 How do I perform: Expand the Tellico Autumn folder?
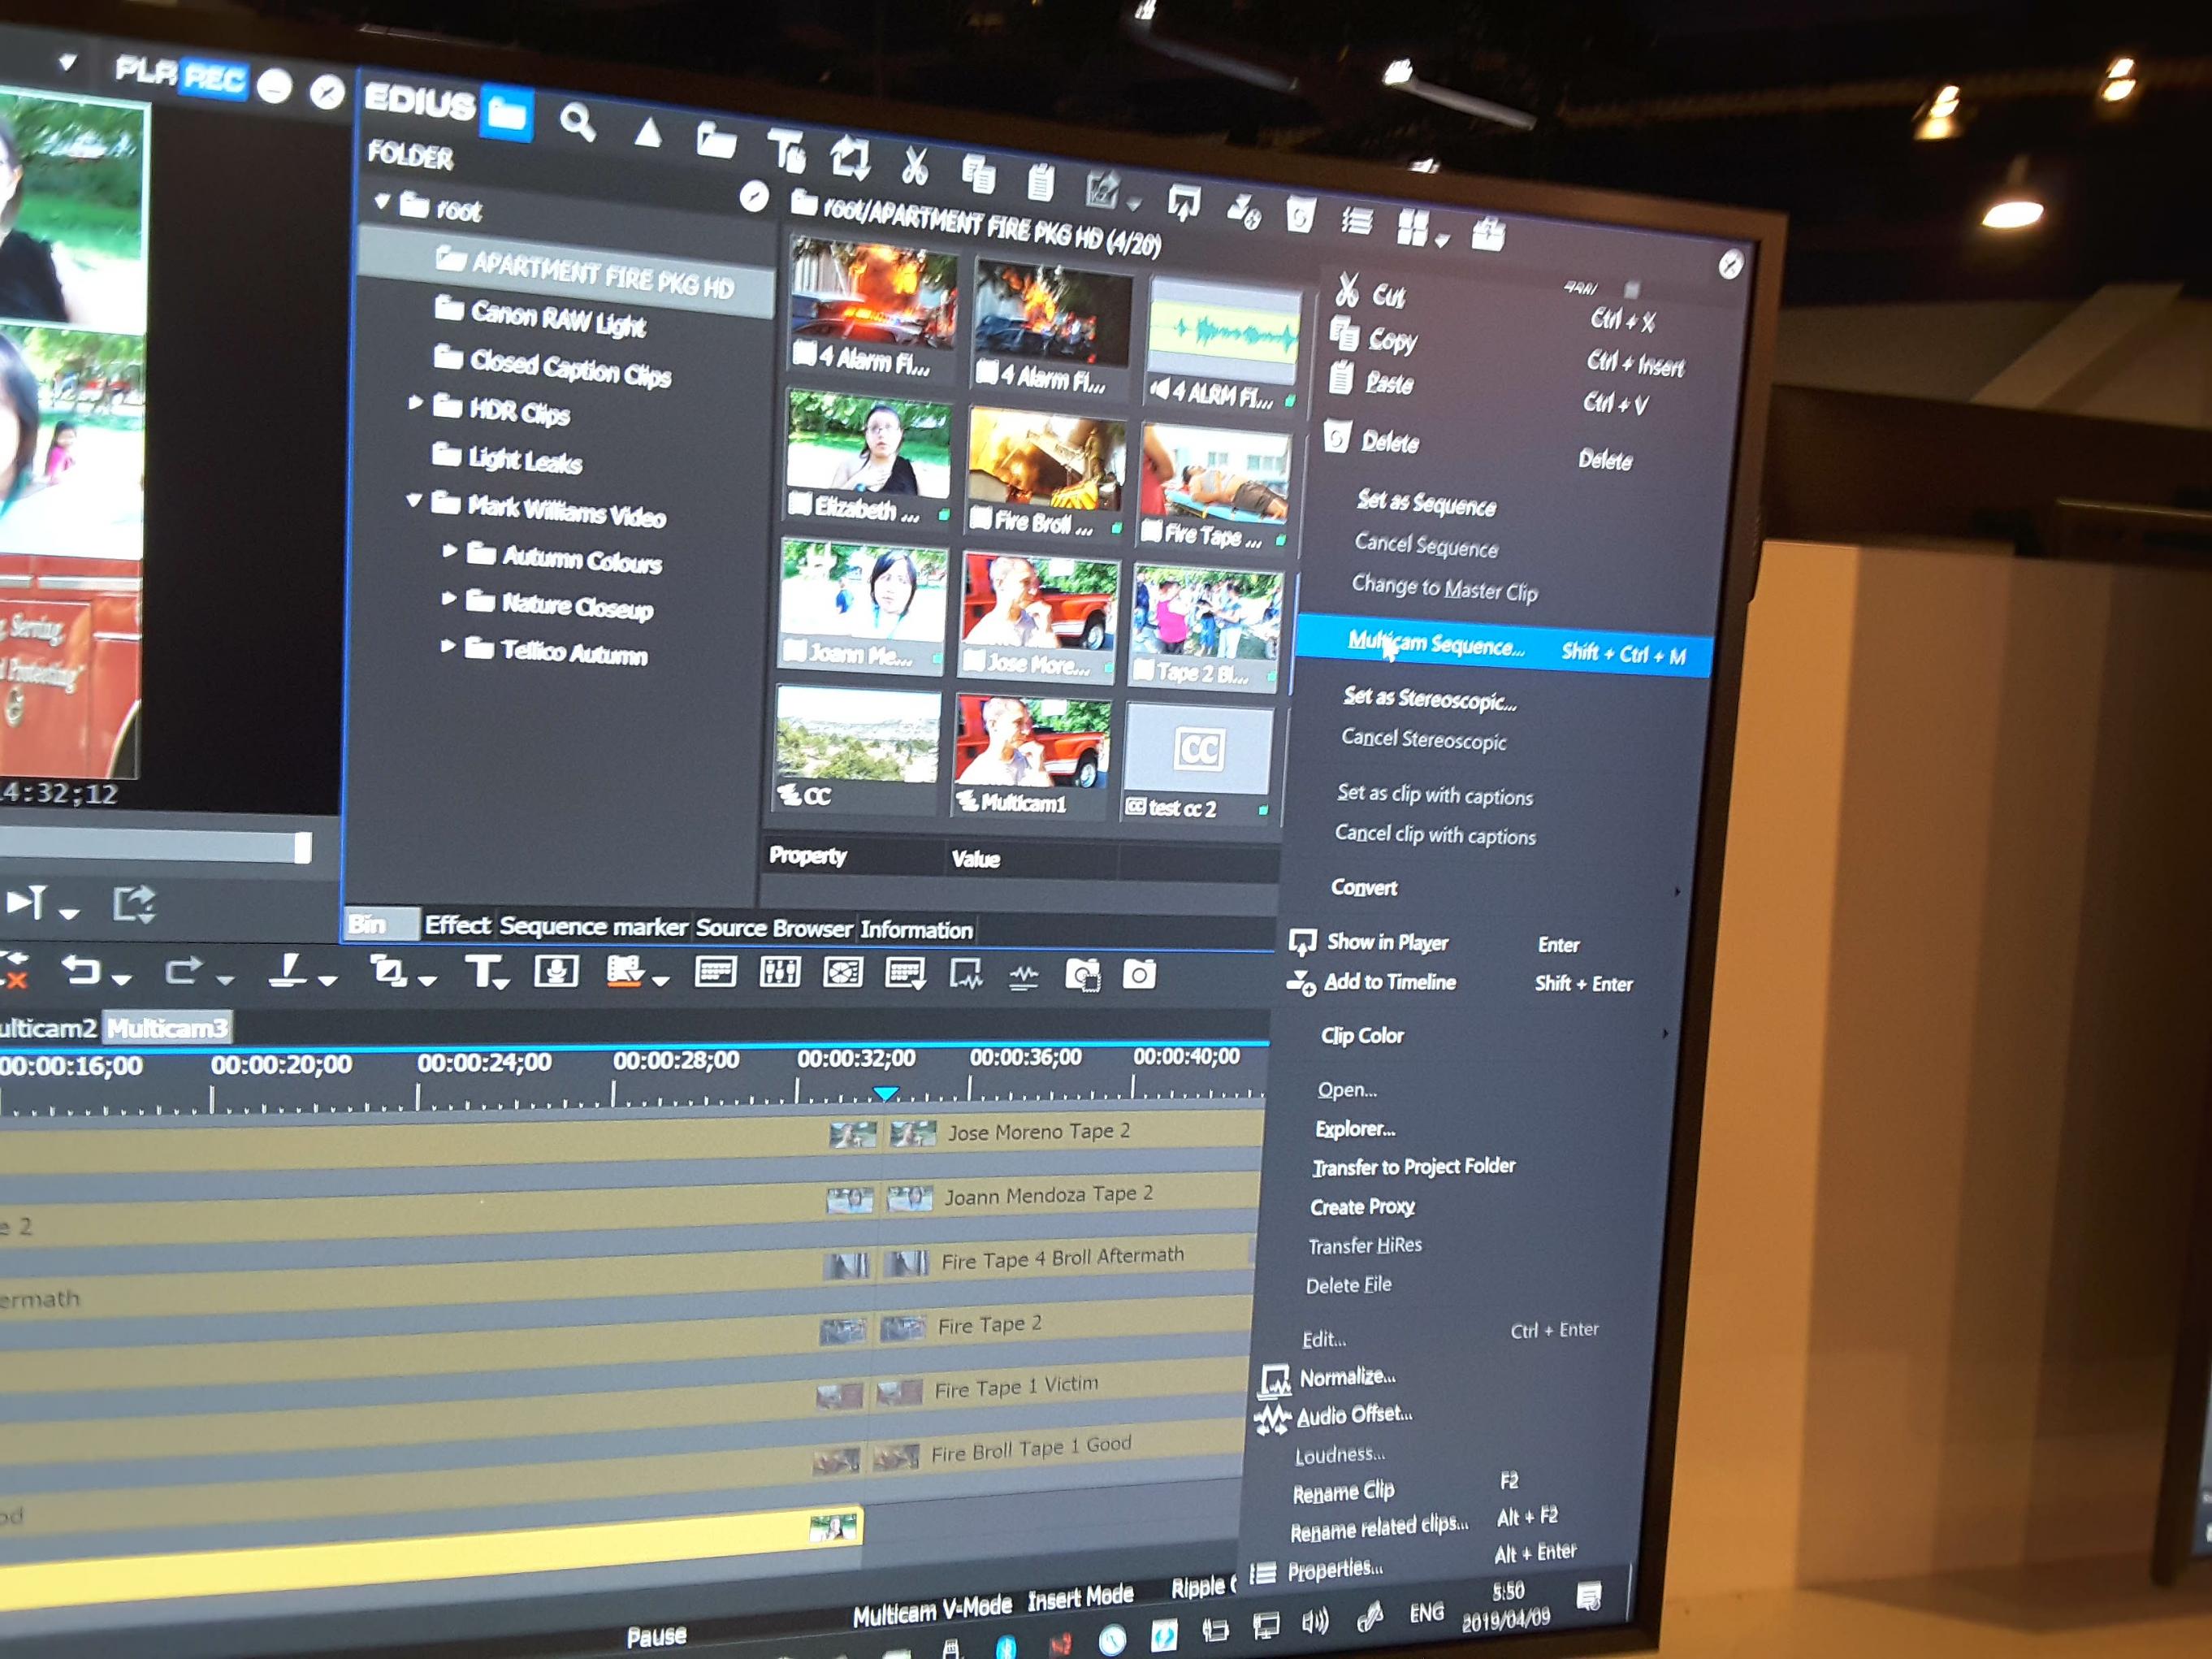tap(447, 645)
